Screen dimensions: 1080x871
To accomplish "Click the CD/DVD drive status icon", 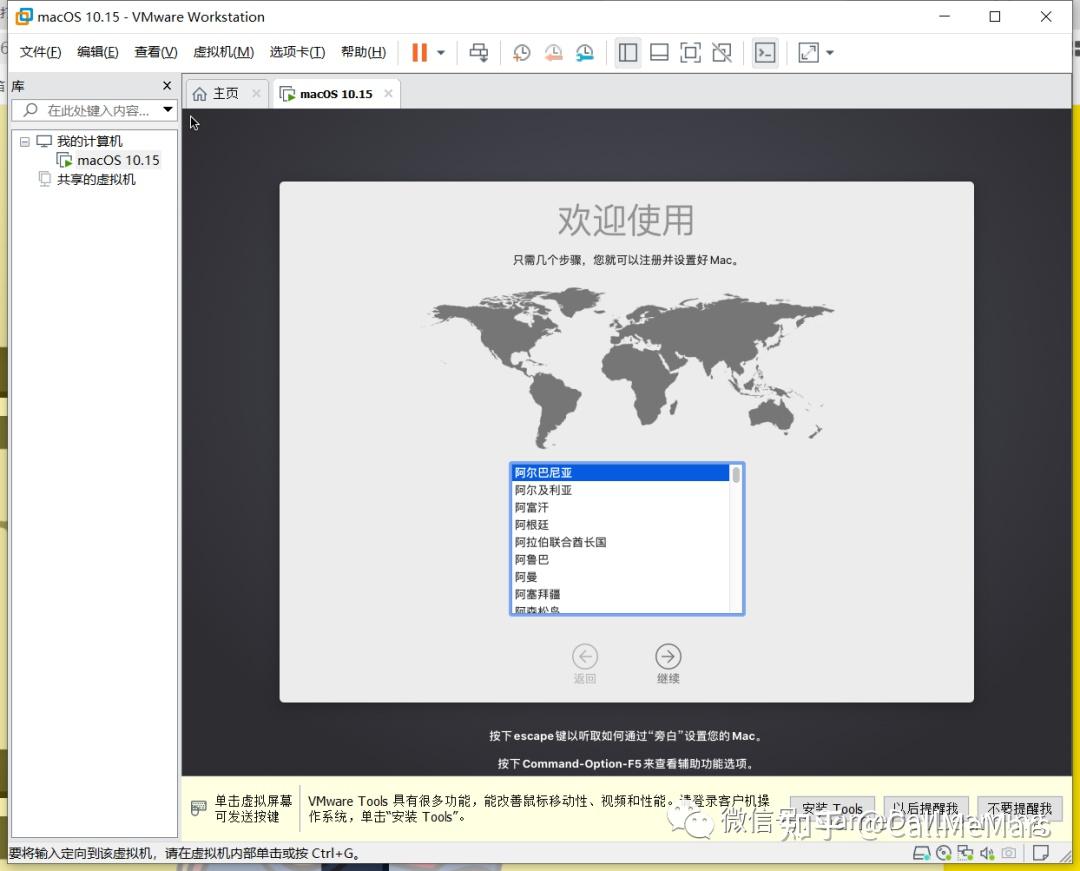I will (x=944, y=854).
